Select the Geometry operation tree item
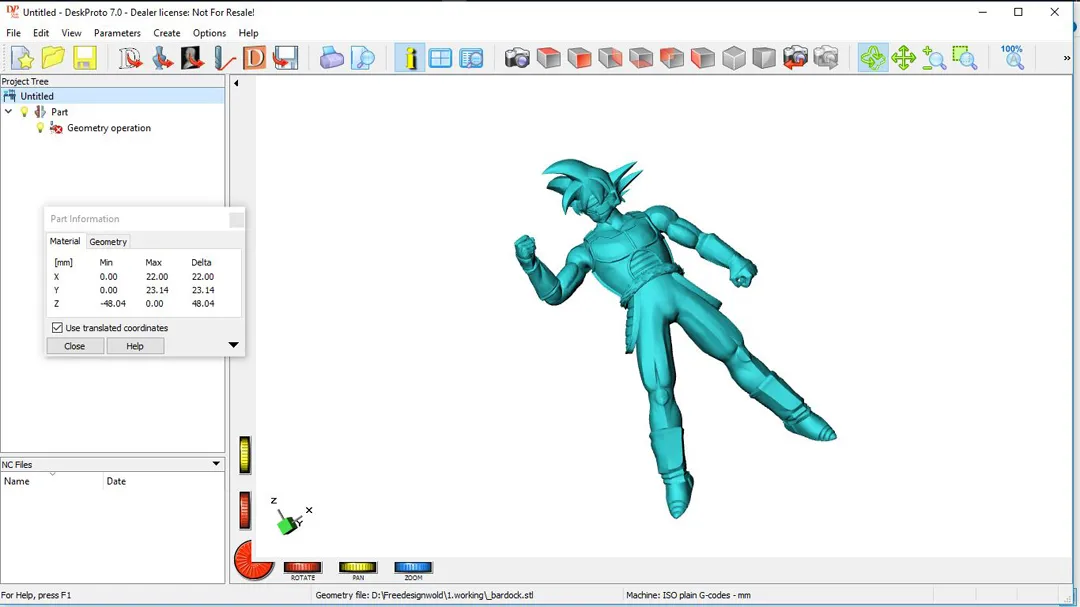 coord(109,128)
